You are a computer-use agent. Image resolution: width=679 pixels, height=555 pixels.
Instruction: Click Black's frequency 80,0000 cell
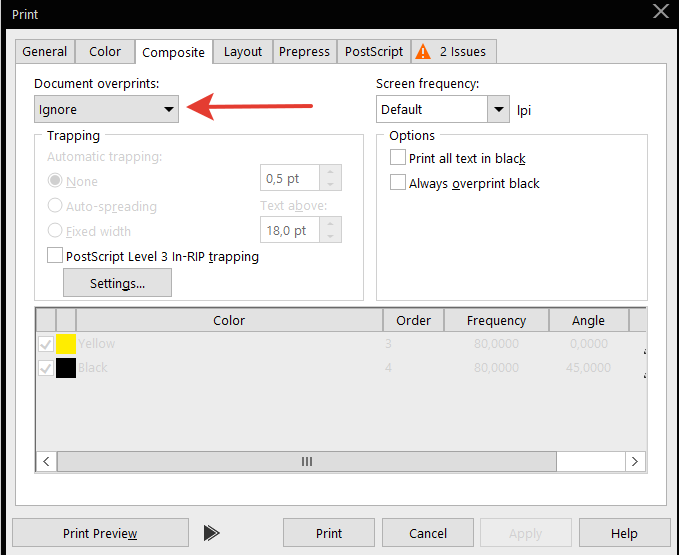(496, 368)
